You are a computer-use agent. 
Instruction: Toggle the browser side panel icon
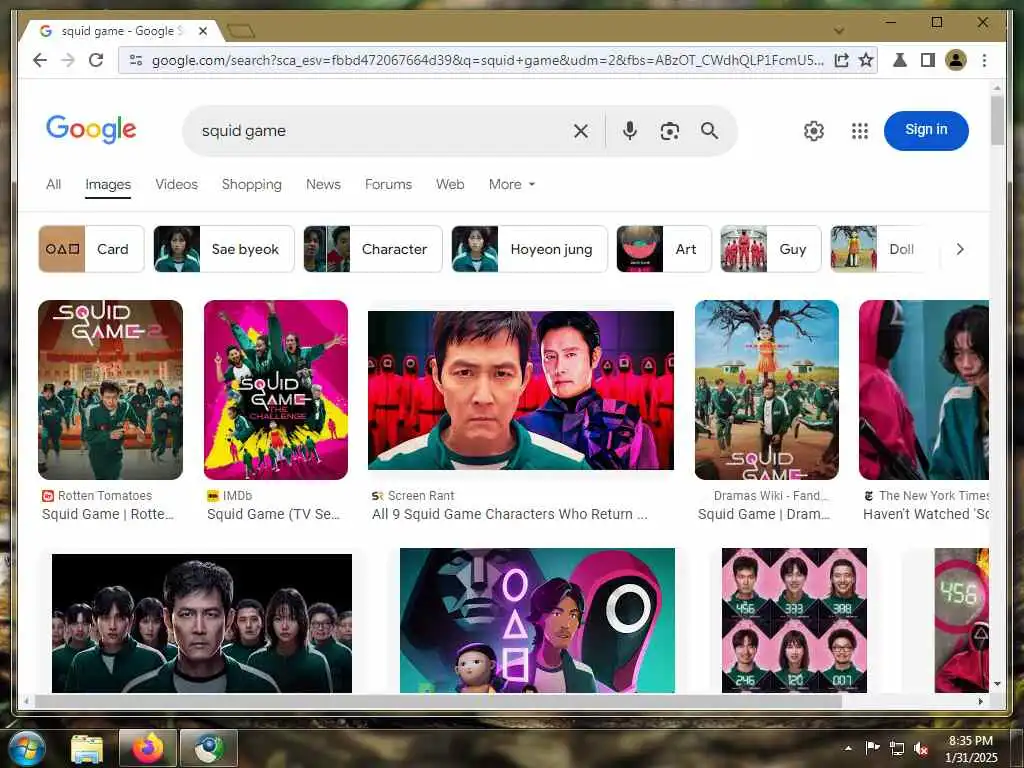pyautogui.click(x=927, y=60)
